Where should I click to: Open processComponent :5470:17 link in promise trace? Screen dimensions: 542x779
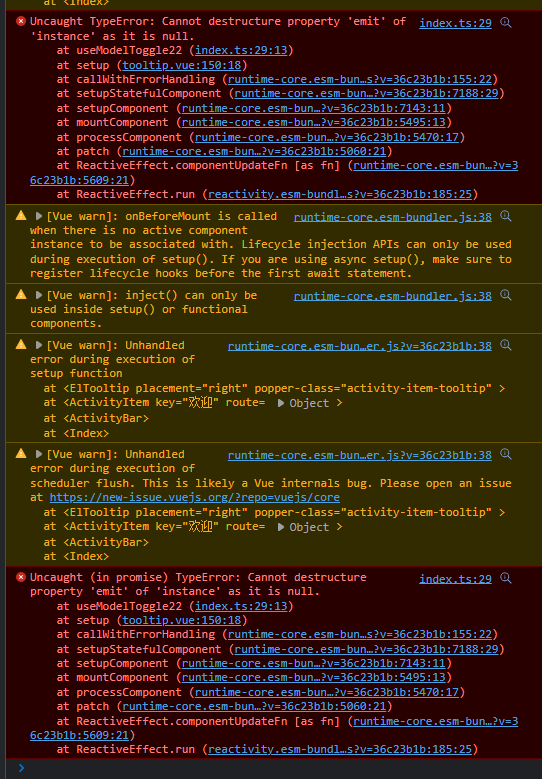326,692
